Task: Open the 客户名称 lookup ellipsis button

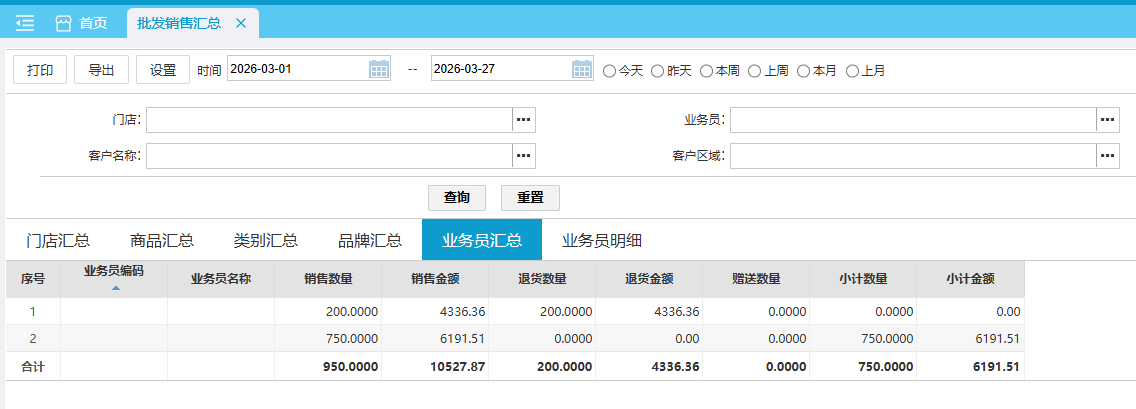Action: click(x=524, y=156)
